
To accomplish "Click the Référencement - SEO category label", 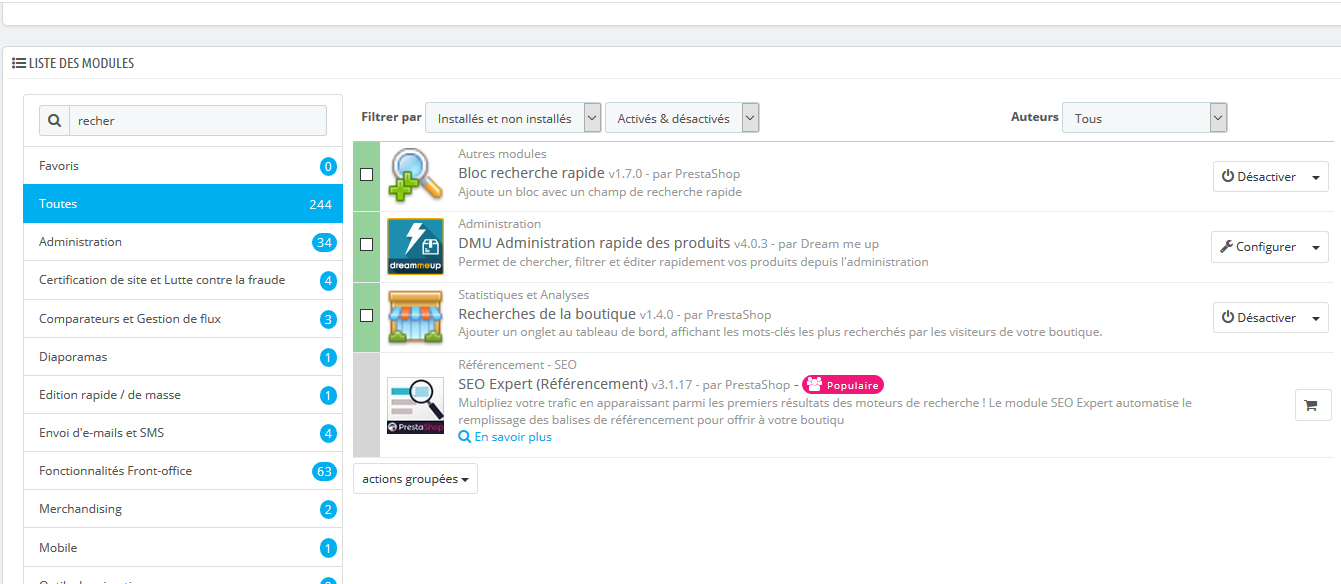I will (517, 365).
